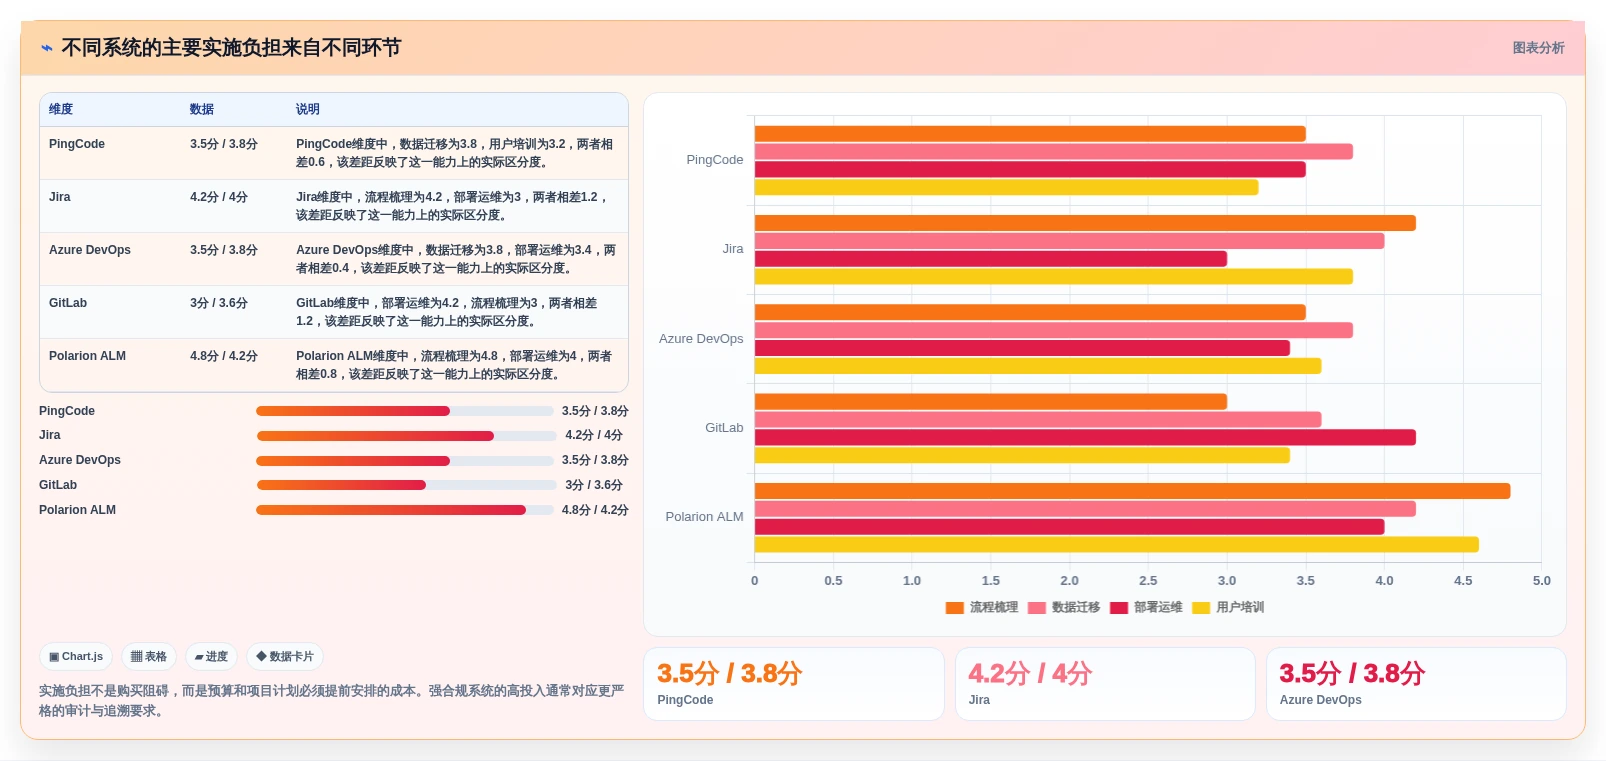Click the 5.0 tick label on x-axis

click(x=1542, y=581)
